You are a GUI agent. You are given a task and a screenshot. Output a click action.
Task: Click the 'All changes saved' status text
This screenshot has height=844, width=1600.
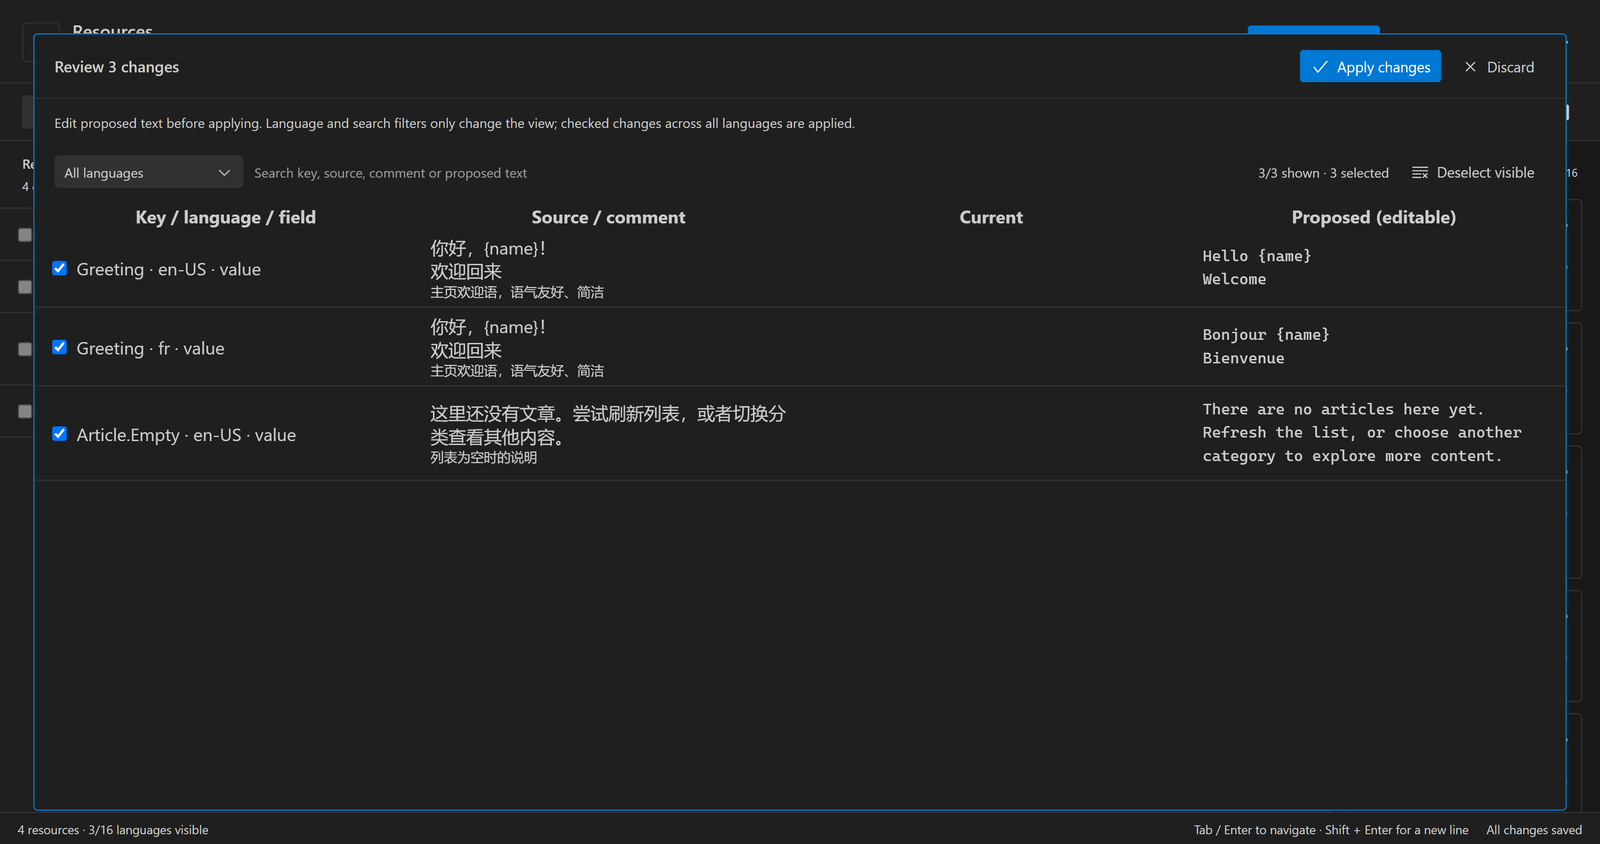click(x=1534, y=830)
